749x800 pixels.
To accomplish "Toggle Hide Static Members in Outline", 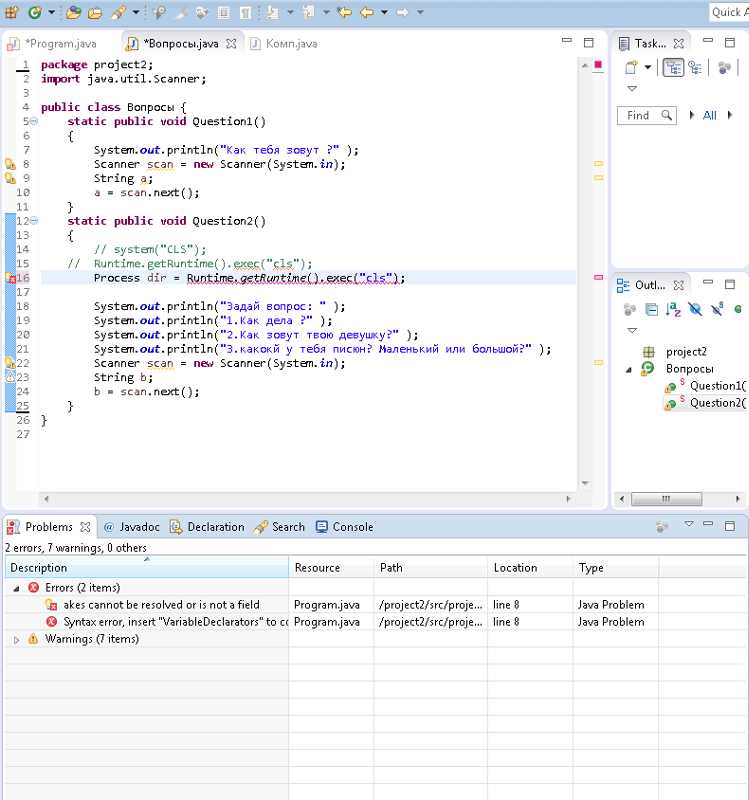I will coord(717,310).
